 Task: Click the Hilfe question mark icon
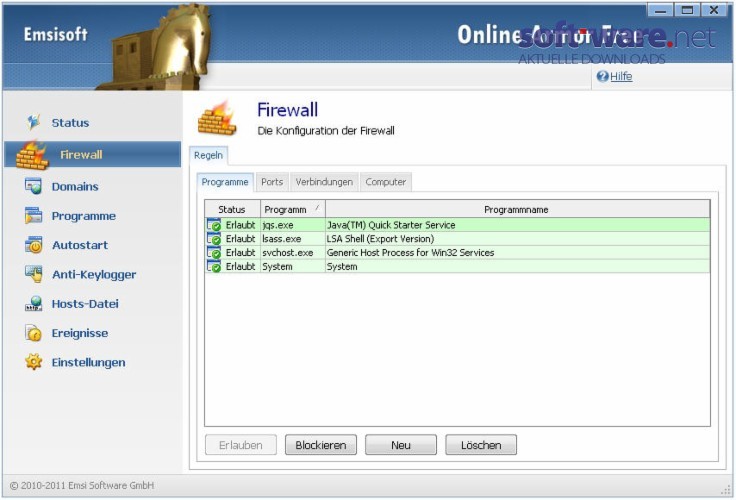pos(602,76)
